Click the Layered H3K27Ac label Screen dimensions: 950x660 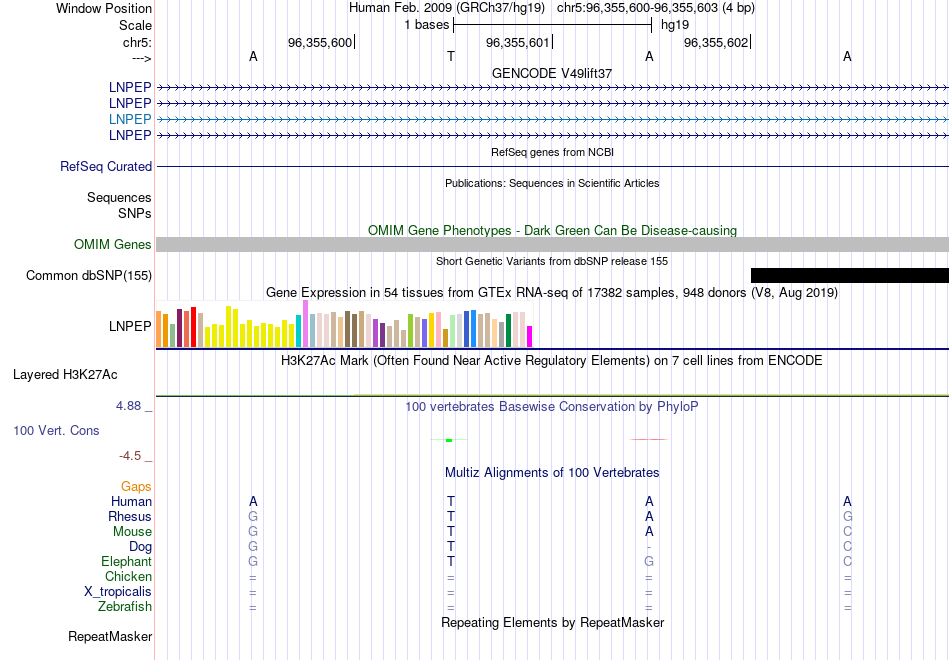[65, 375]
